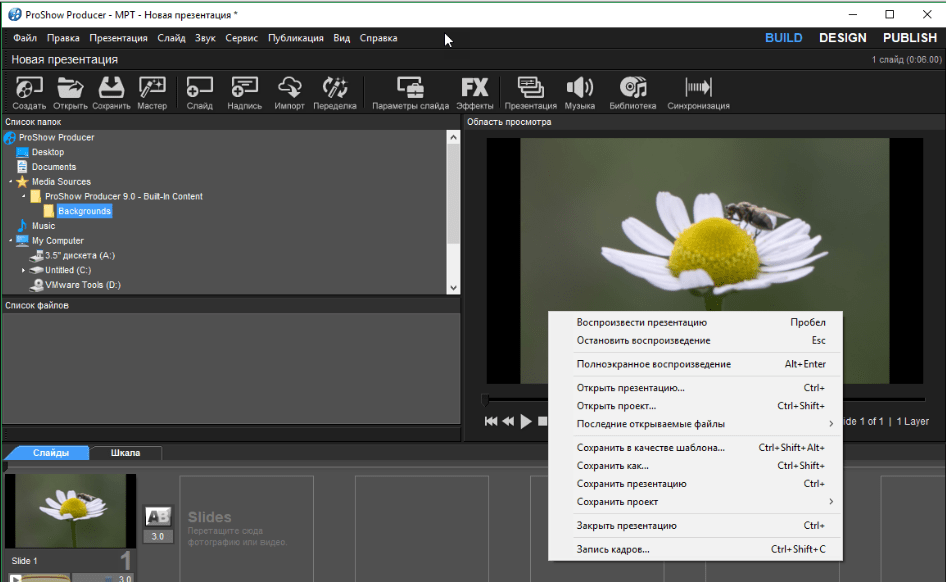This screenshot has height=582, width=946.
Task: Choose Сохранить как... in the context menu
Action: (612, 466)
